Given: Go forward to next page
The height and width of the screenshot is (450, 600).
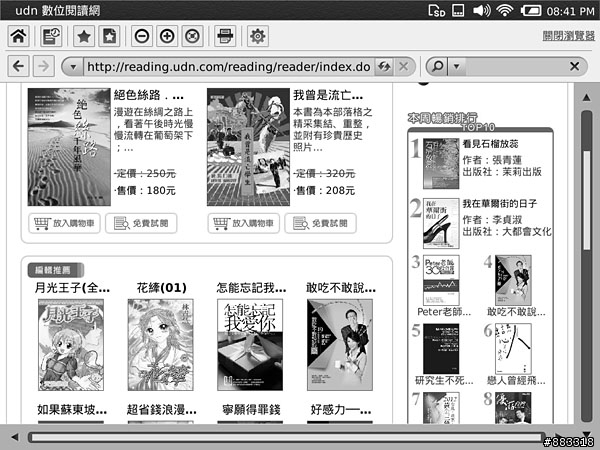Looking at the screenshot, I should pyautogui.click(x=44, y=66).
